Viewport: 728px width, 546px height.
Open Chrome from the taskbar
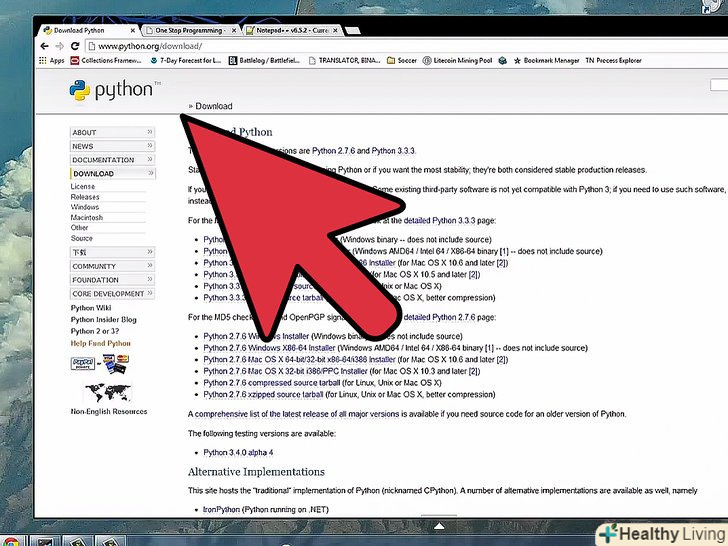(9, 542)
